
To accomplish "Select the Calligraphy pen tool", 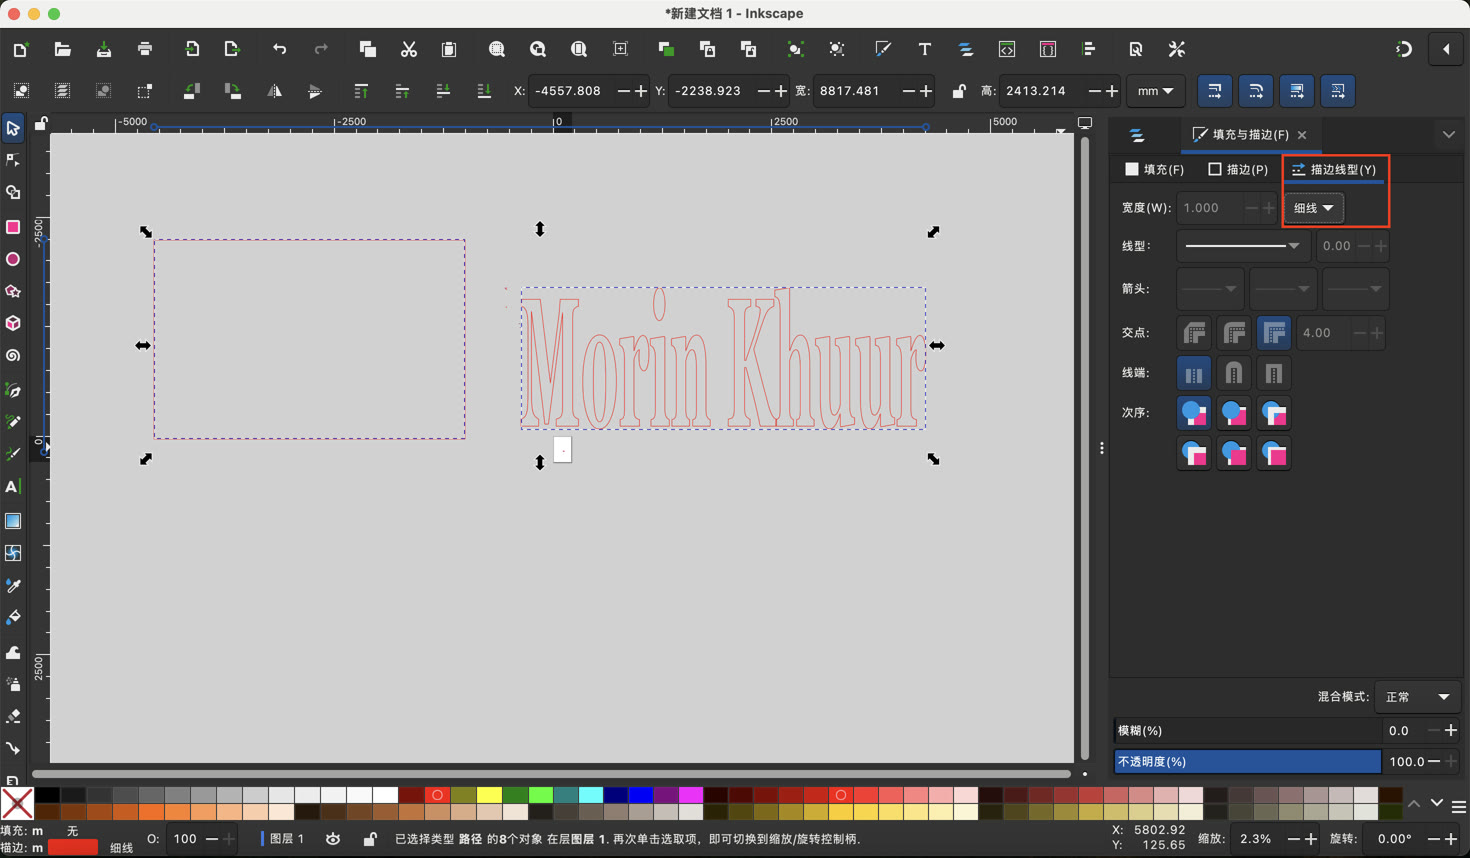I will (13, 453).
